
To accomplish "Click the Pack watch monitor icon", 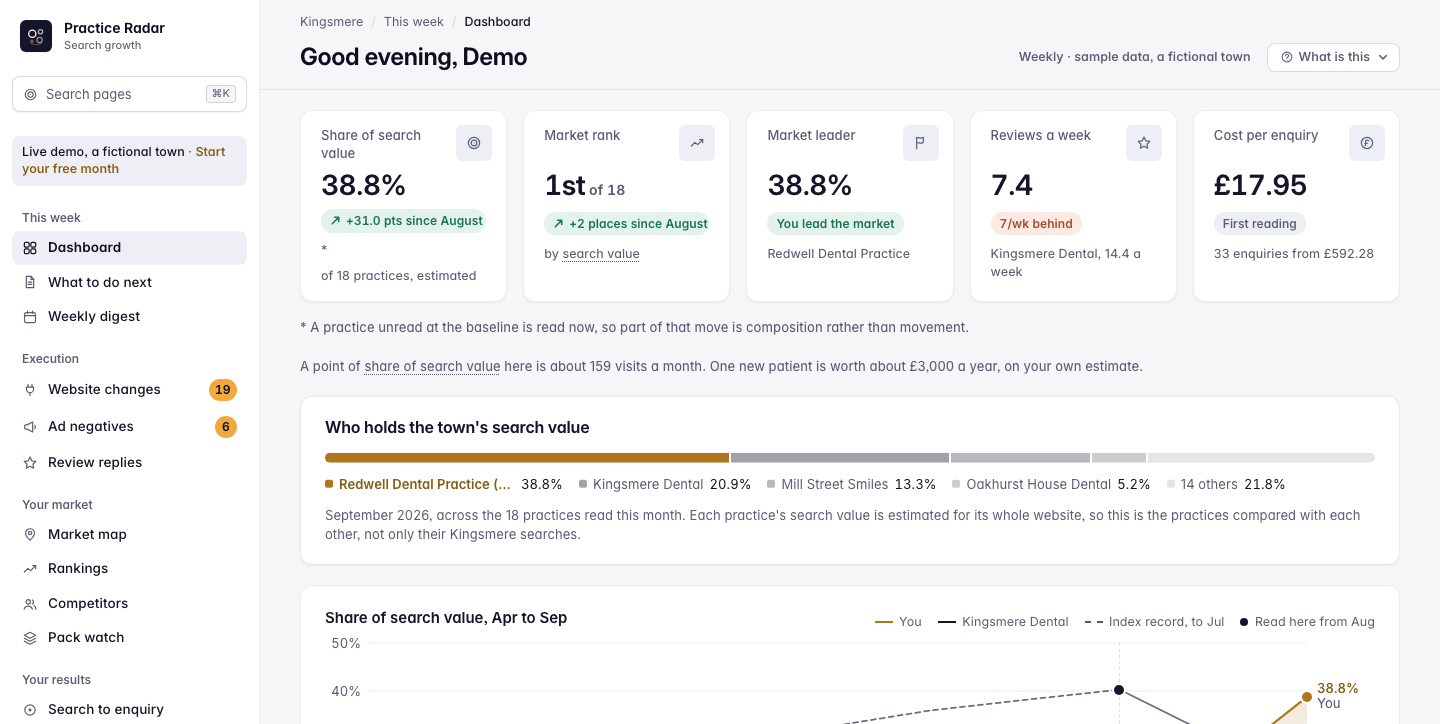I will pos(30,638).
